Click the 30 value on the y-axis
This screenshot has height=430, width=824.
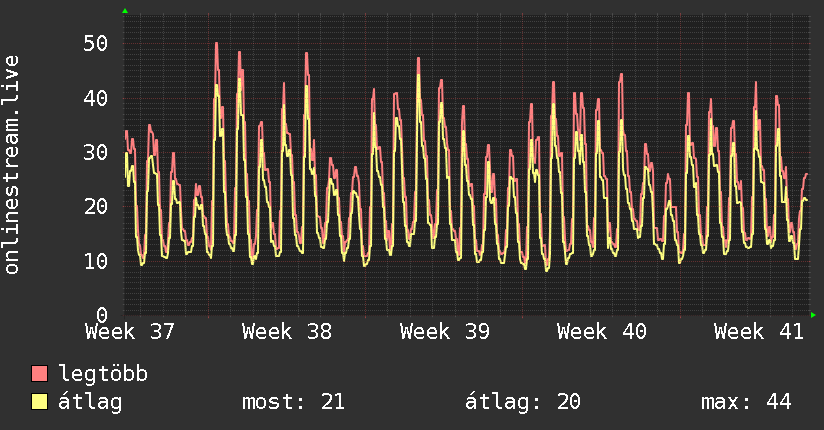click(96, 152)
